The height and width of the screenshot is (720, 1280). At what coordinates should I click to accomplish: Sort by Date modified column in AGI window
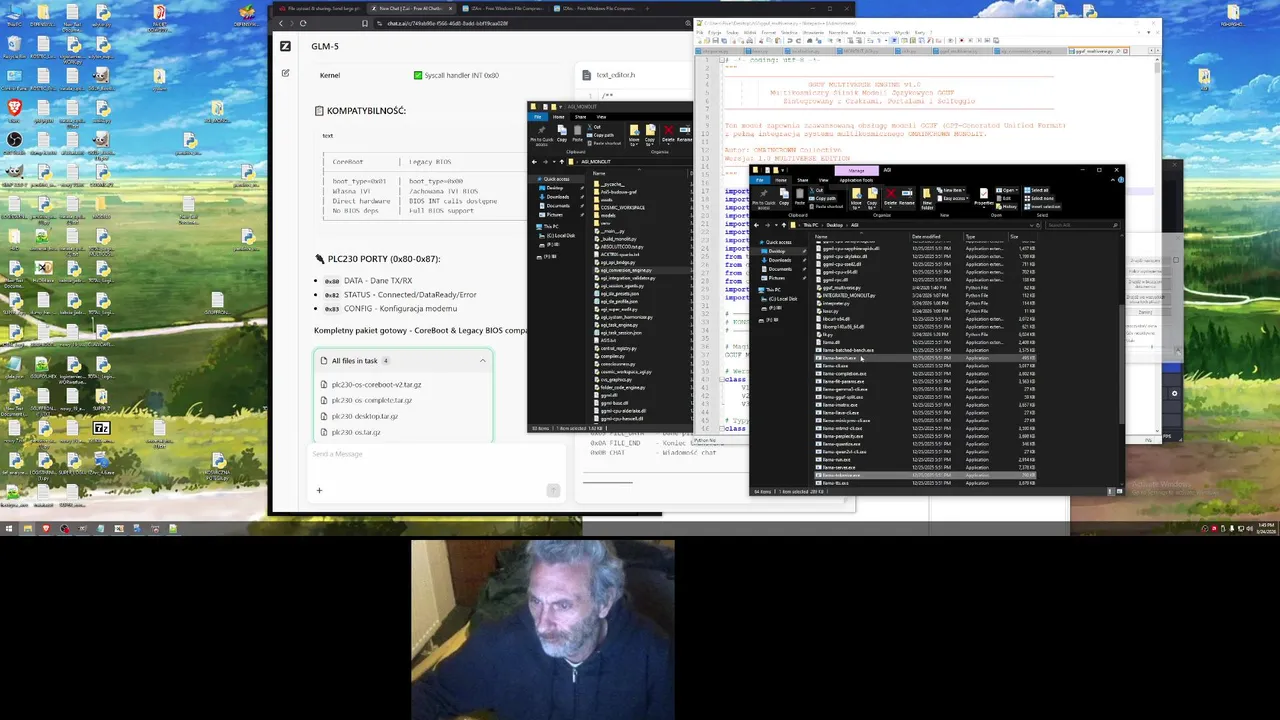(926, 236)
